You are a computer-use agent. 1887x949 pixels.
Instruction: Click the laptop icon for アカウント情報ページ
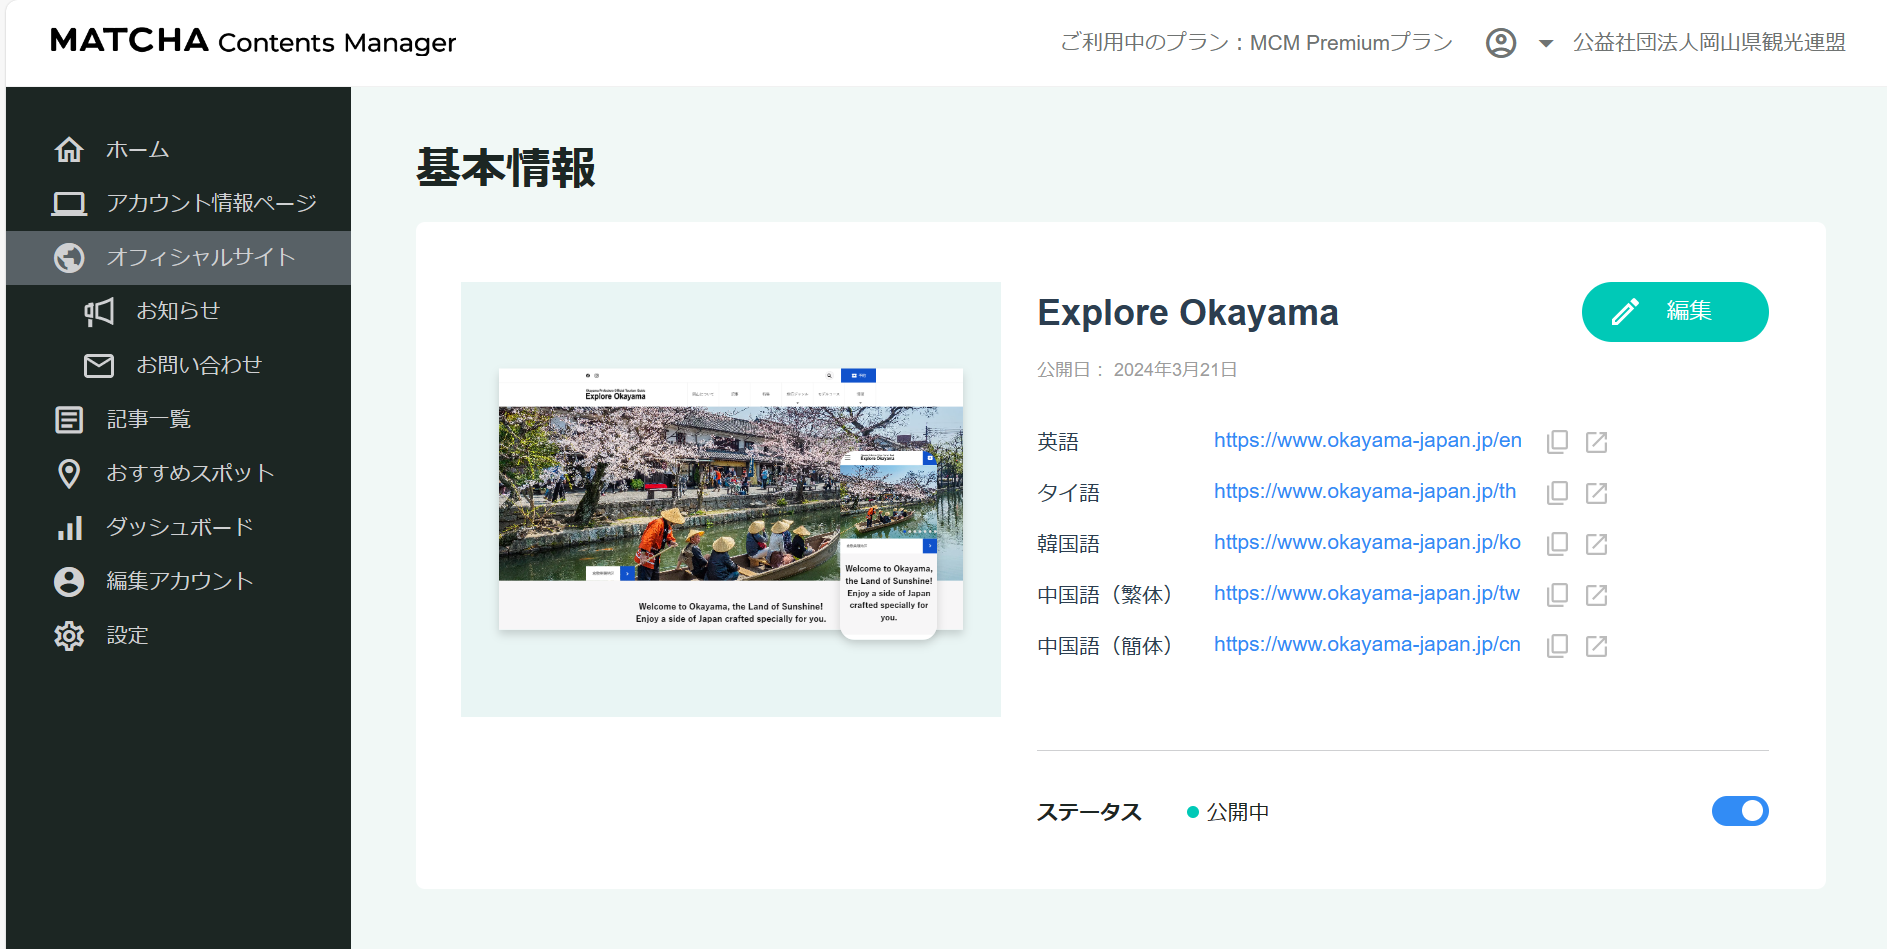[x=69, y=204]
